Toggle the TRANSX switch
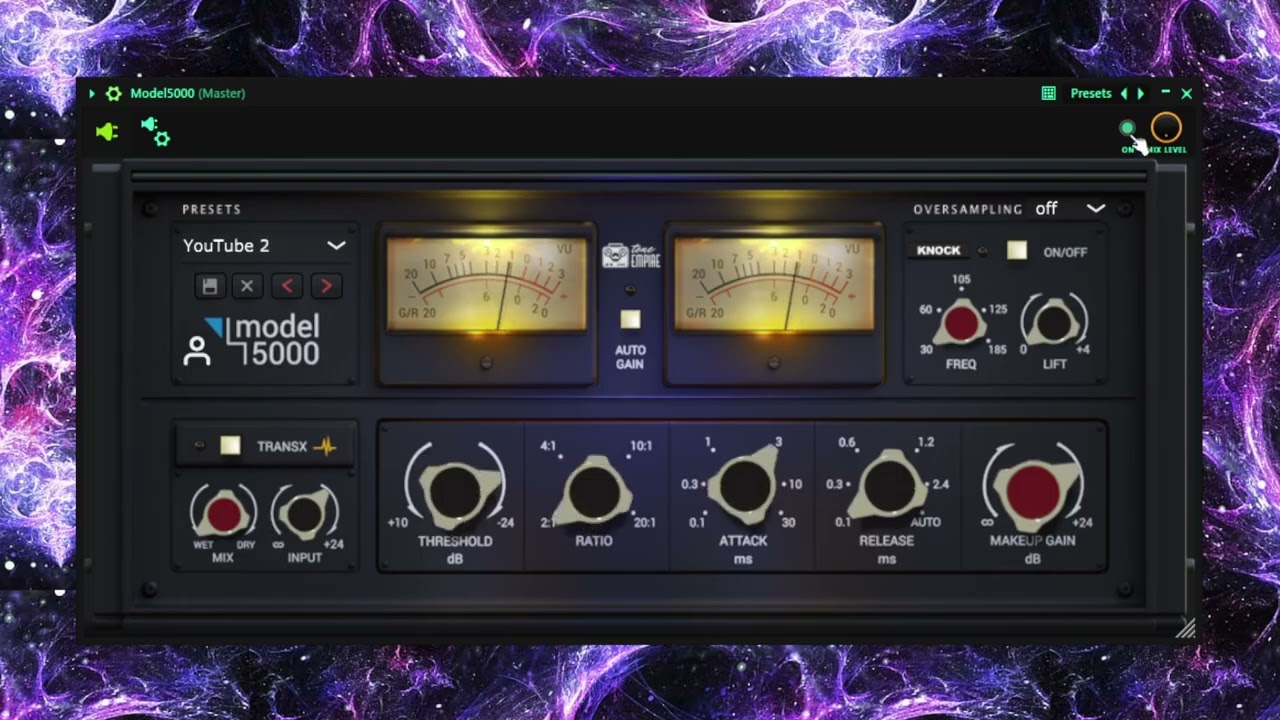 pyautogui.click(x=230, y=446)
